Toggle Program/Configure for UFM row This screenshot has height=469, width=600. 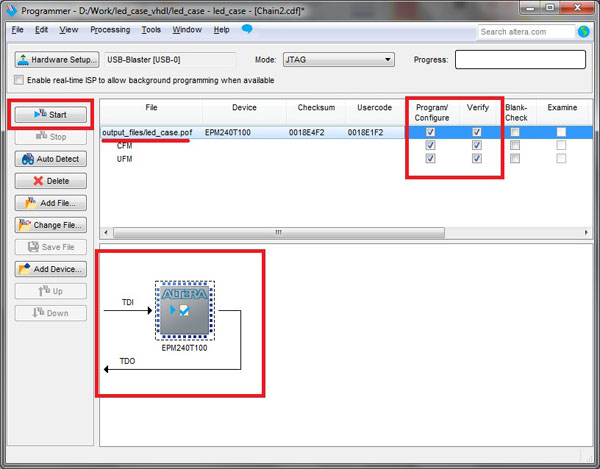pos(430,158)
